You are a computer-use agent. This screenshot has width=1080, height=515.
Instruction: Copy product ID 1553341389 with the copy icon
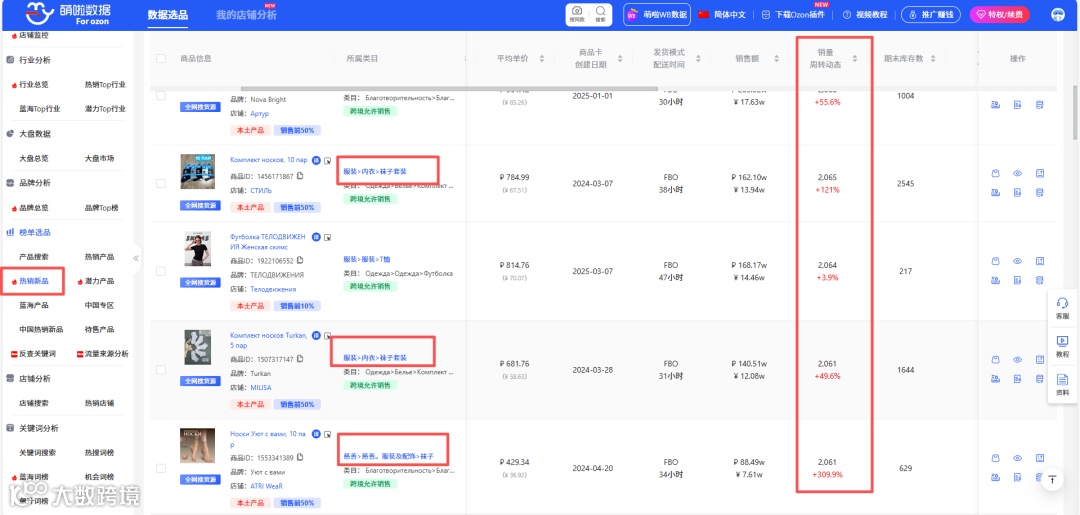pyautogui.click(x=300, y=458)
